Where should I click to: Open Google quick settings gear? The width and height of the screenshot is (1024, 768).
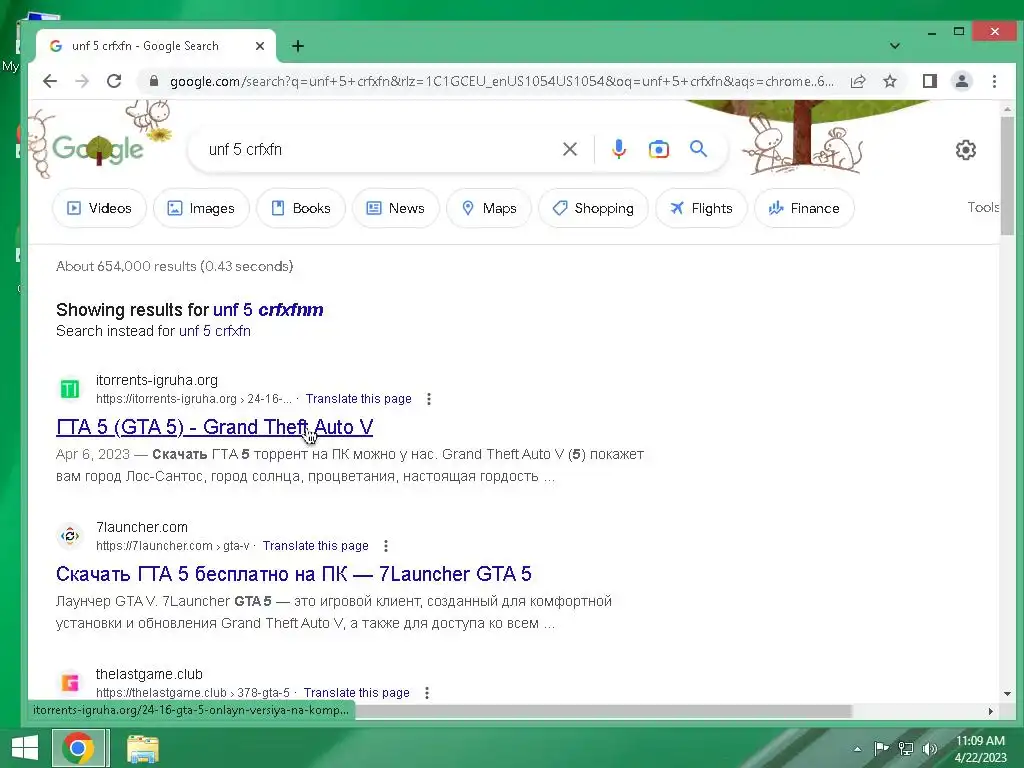coord(965,150)
